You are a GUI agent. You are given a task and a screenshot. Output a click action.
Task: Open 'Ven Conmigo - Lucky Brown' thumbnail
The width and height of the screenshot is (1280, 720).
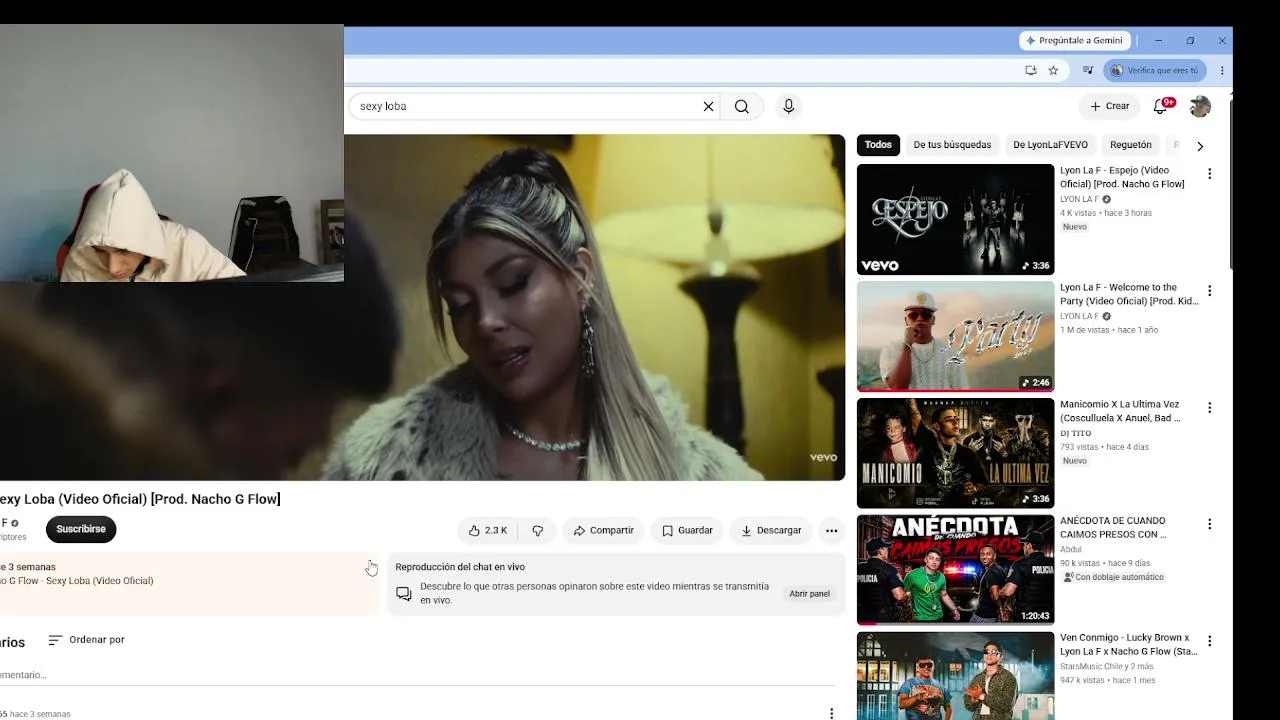(955, 676)
